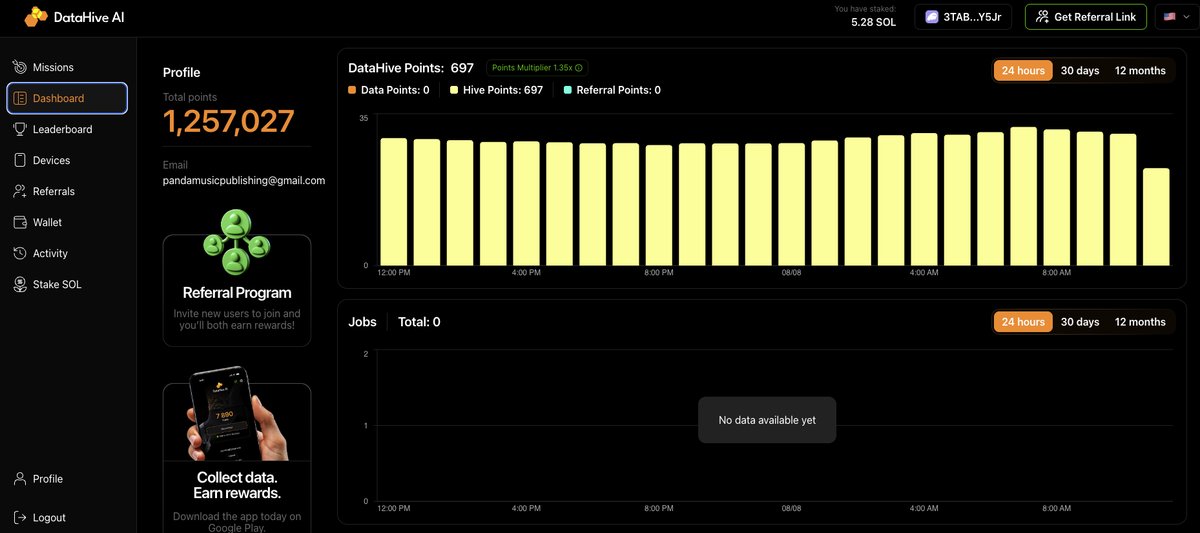Screen dimensions: 1200x533
Task: Click the No data available yet message
Action: coord(767,420)
